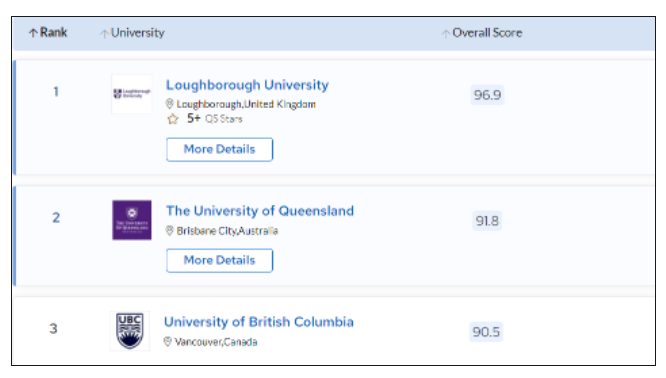Click location pin beside Loughborough, United Kingdom

coord(169,104)
